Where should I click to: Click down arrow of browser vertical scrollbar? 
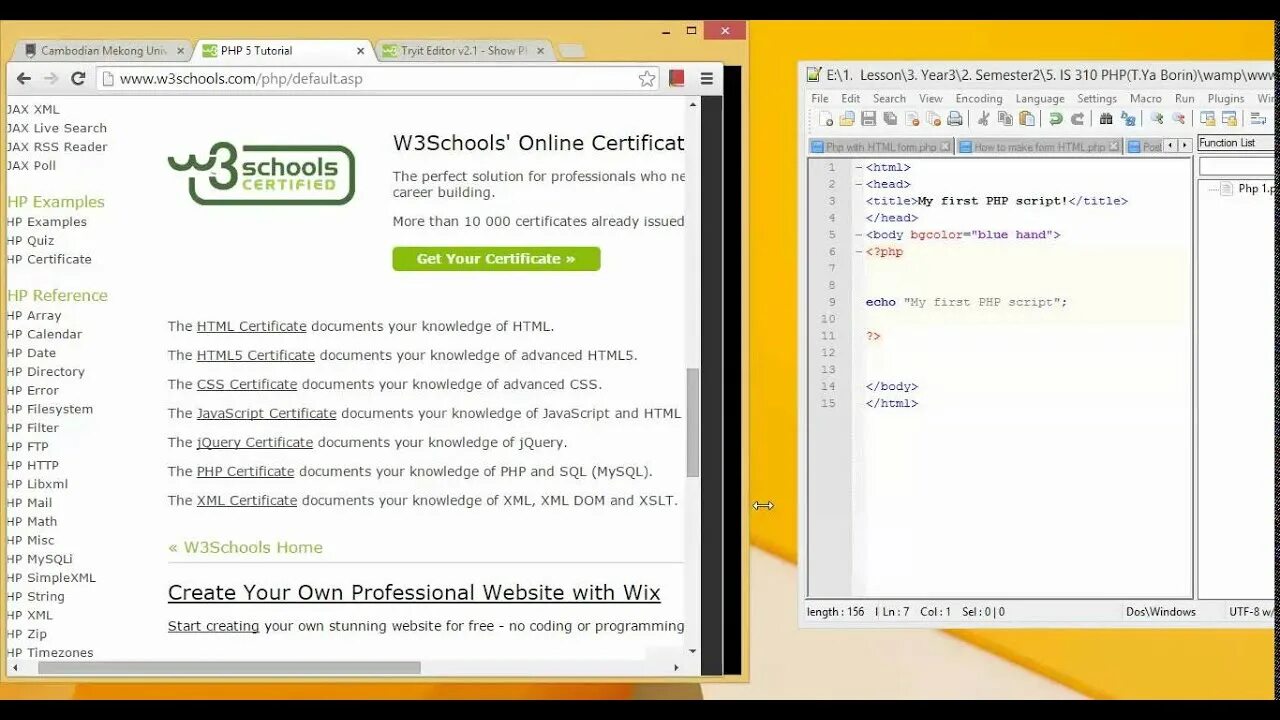[691, 651]
